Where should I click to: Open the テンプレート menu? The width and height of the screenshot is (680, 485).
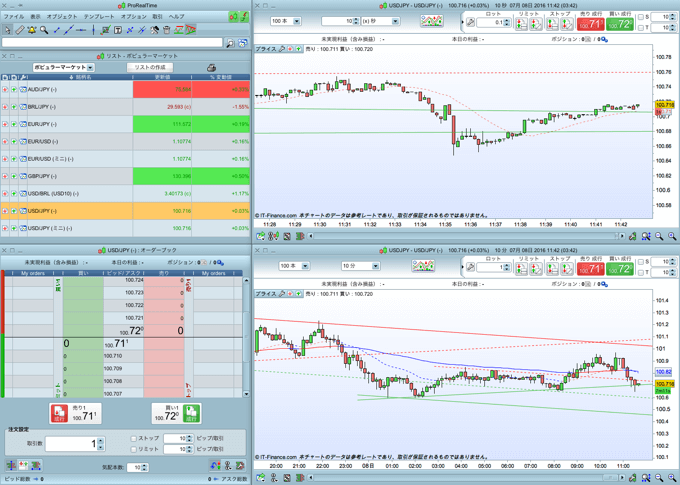click(x=99, y=16)
